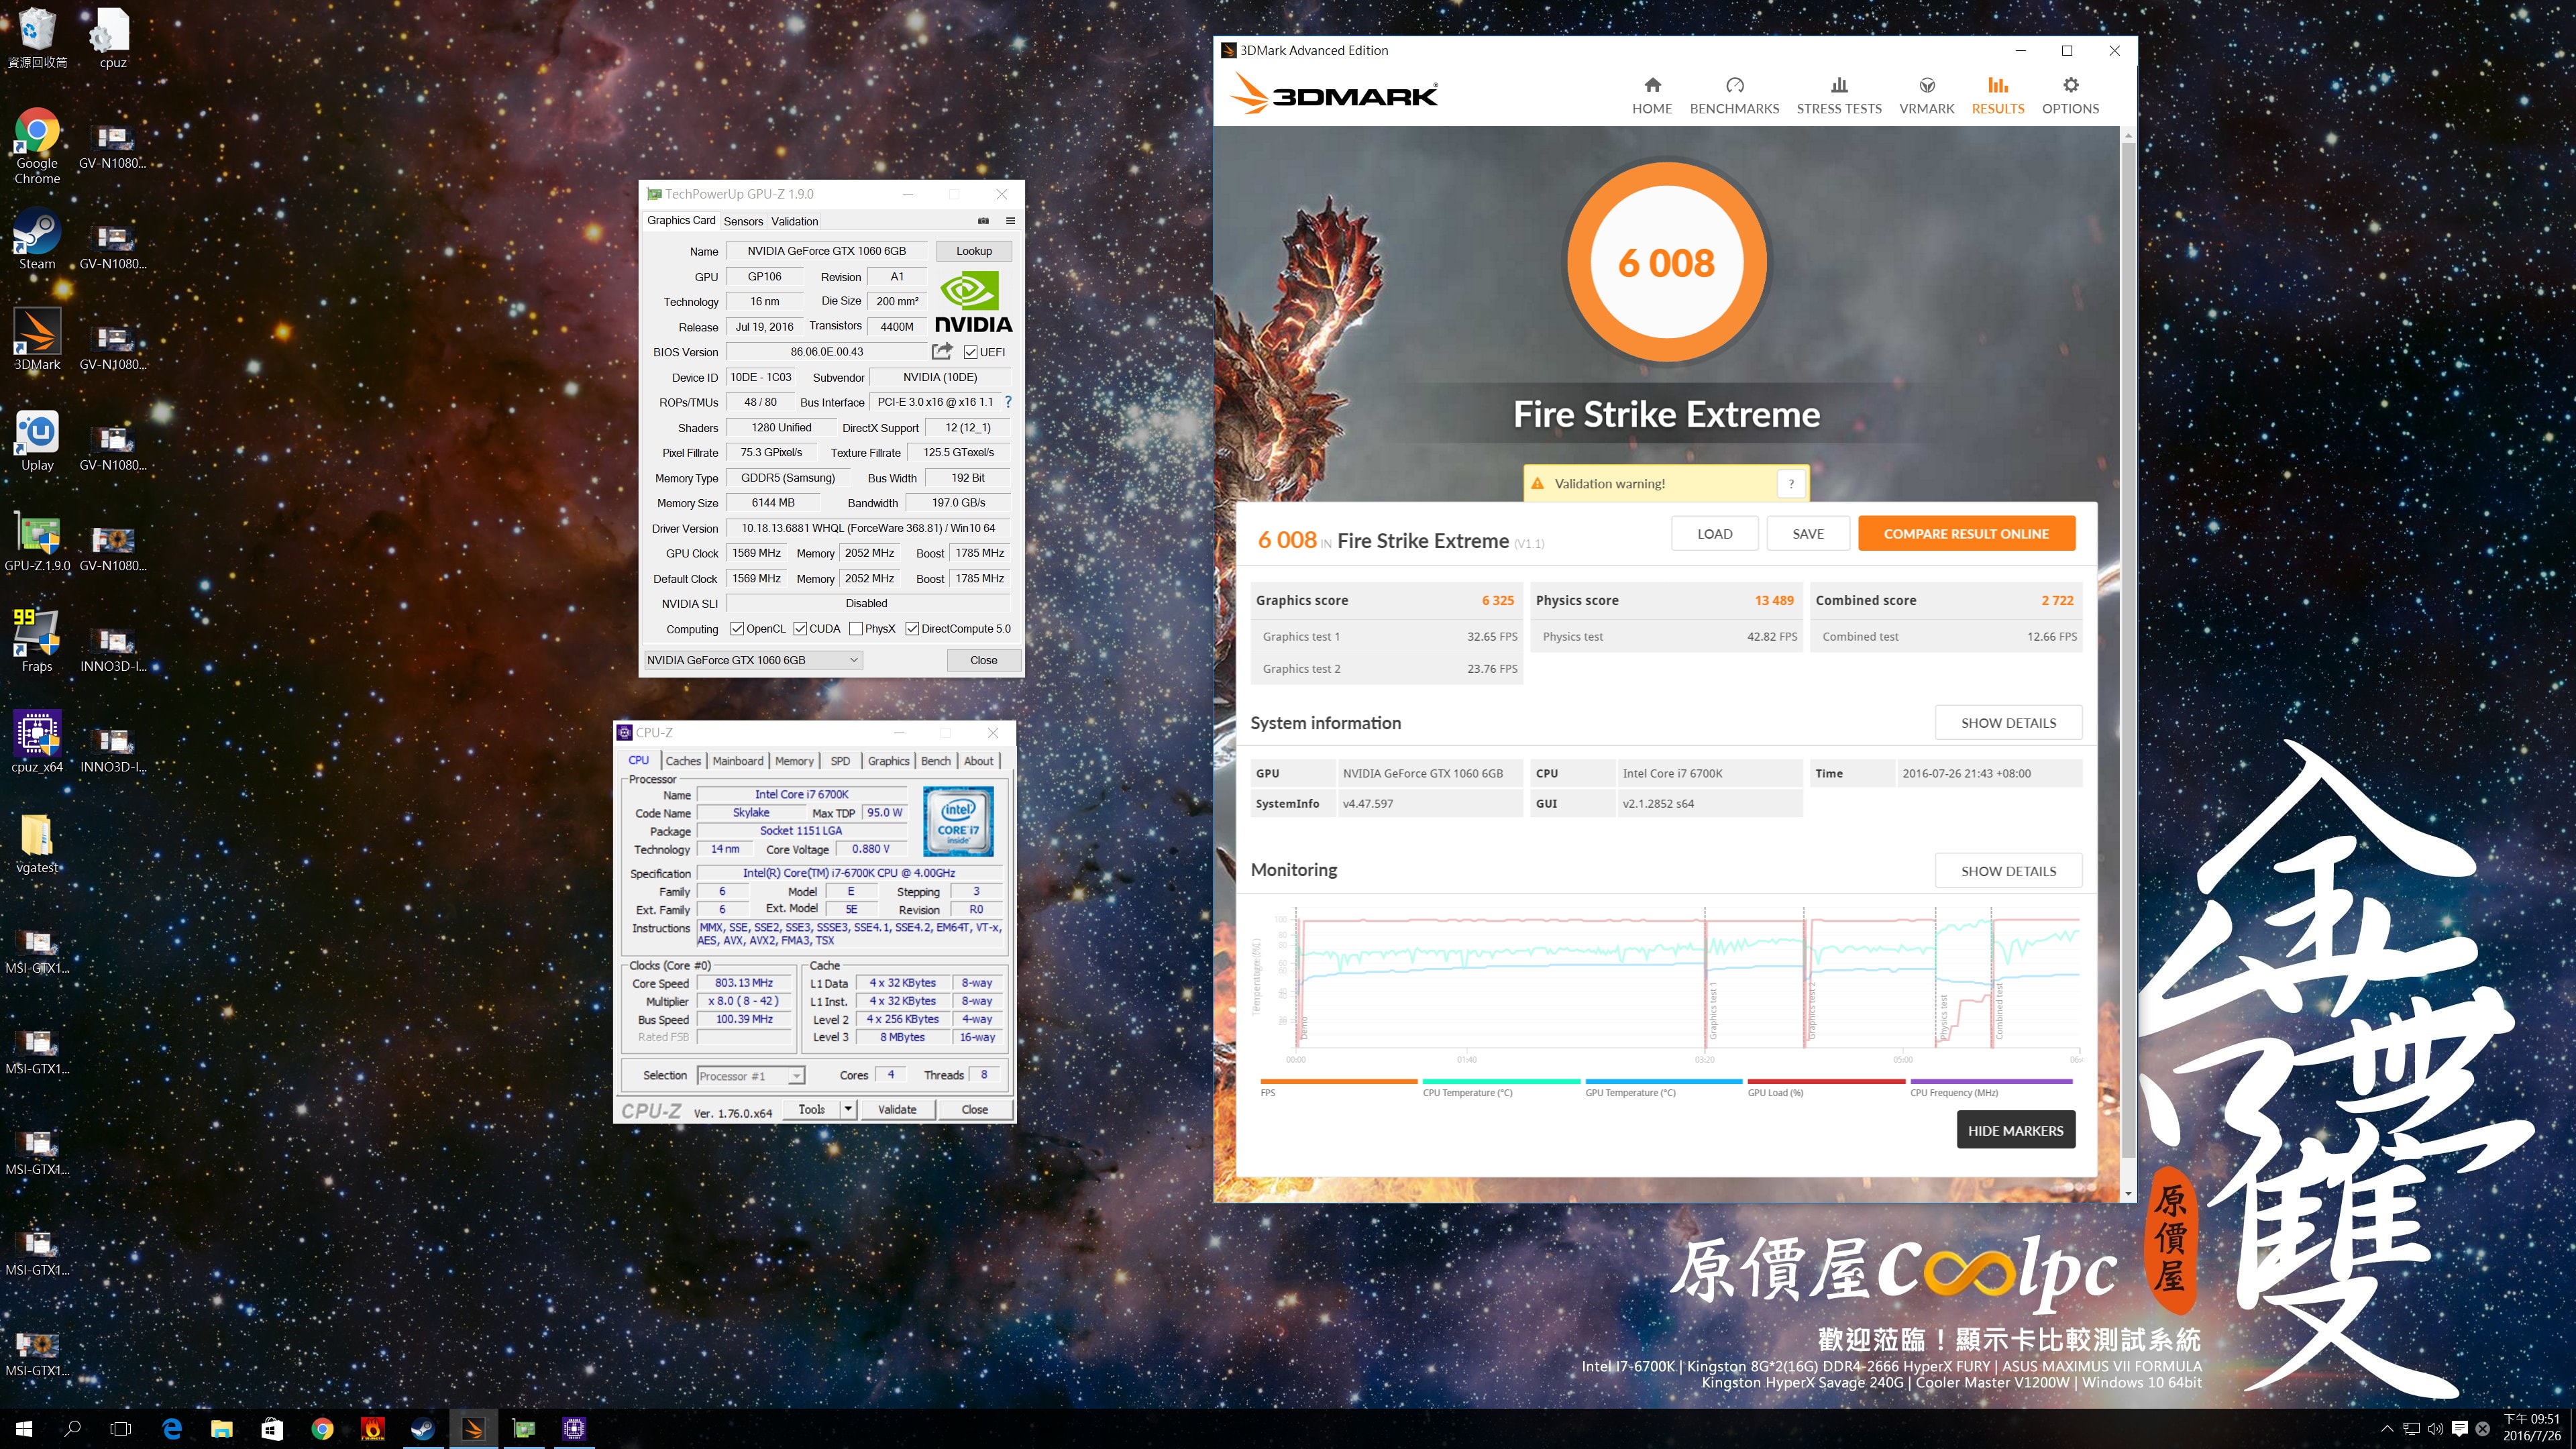The height and width of the screenshot is (1449, 2576).
Task: Launch Steam desktop shortcut
Action: [37, 239]
